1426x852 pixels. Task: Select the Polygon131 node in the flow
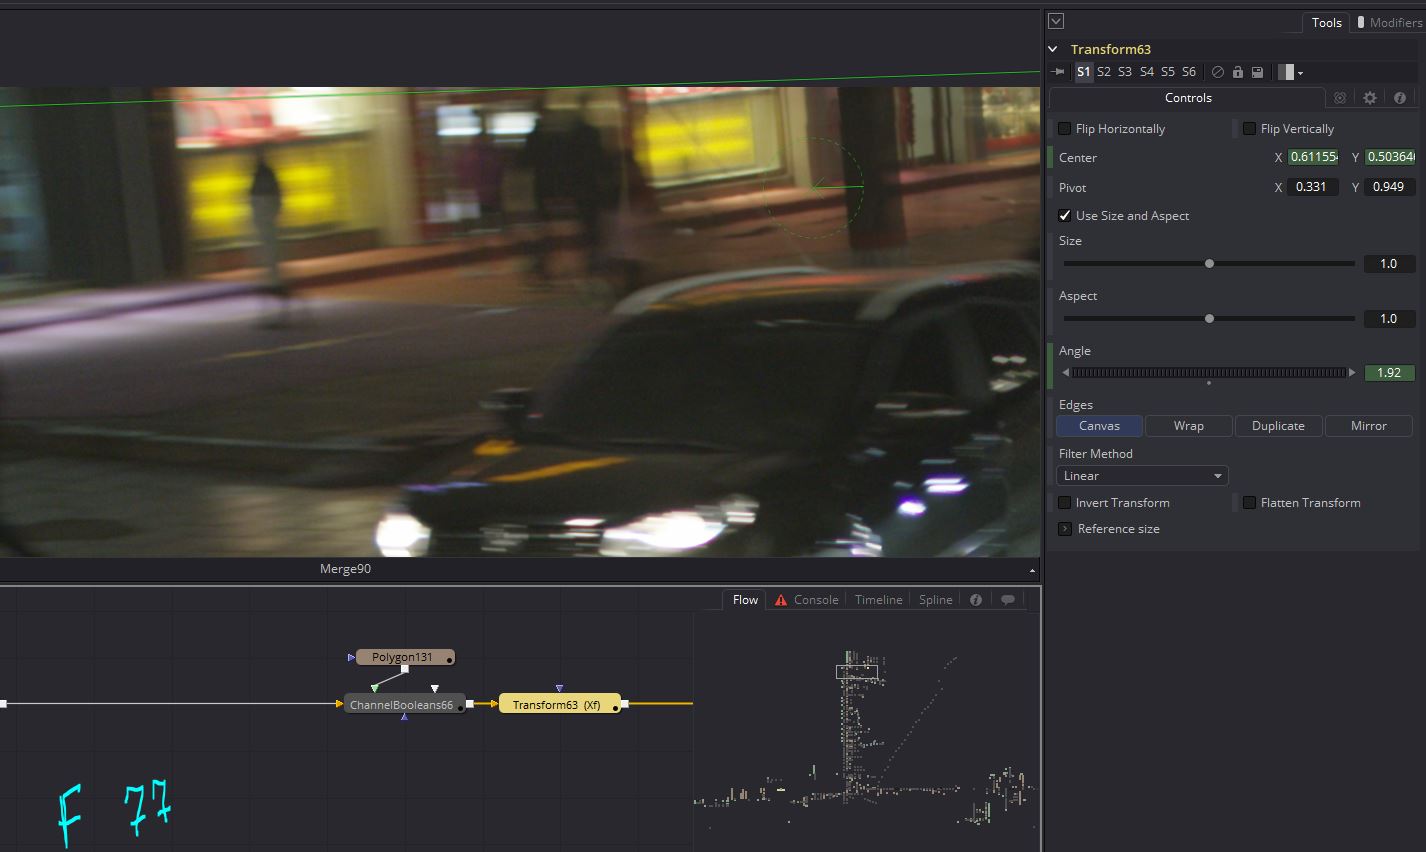pyautogui.click(x=403, y=657)
